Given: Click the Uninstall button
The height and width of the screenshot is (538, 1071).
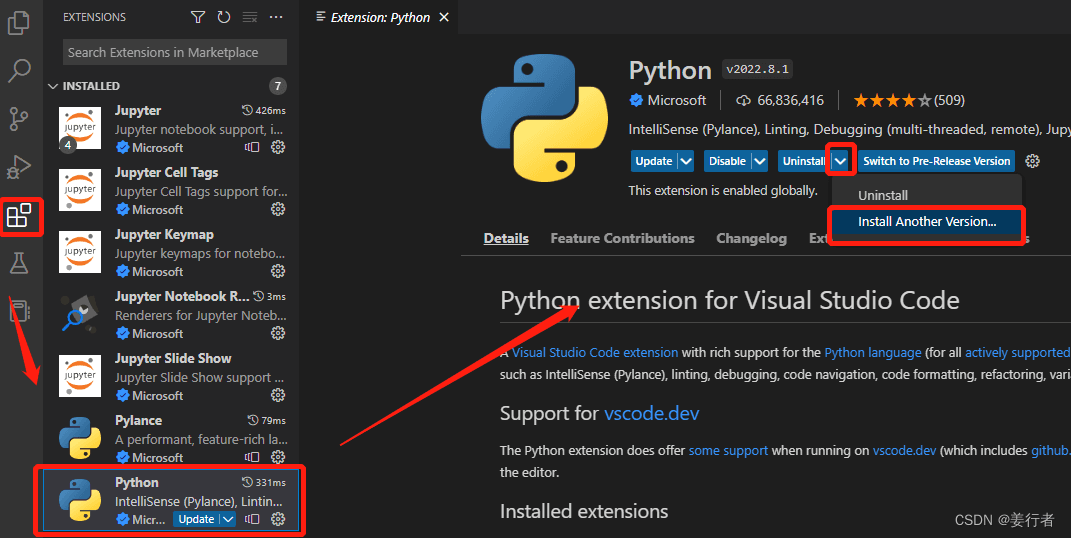Looking at the screenshot, I should point(804,161).
